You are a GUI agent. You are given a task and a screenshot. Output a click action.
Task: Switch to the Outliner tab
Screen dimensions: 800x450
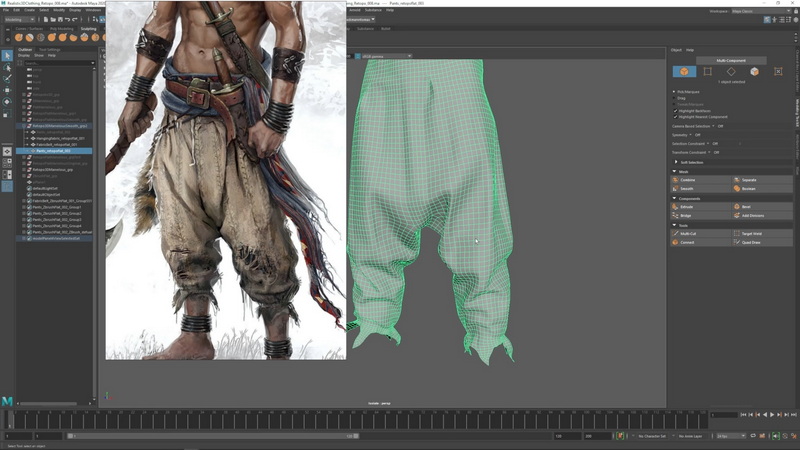(25, 49)
